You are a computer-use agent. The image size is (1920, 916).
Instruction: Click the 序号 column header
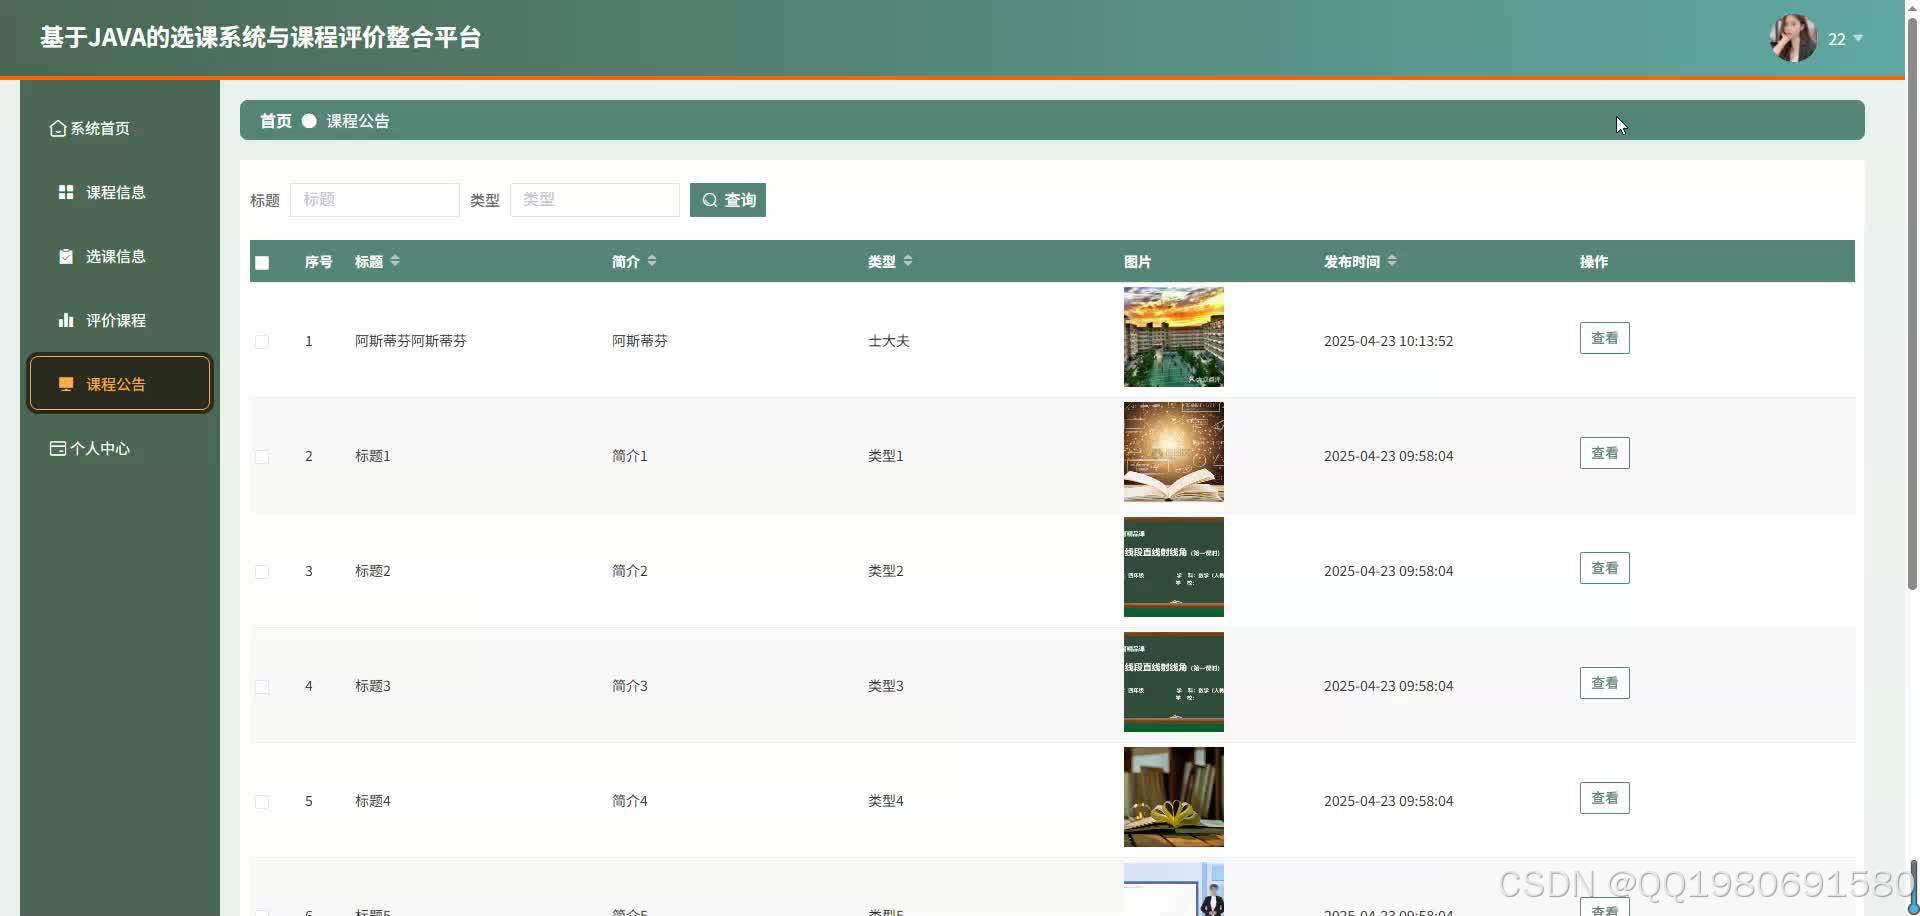[x=319, y=262]
